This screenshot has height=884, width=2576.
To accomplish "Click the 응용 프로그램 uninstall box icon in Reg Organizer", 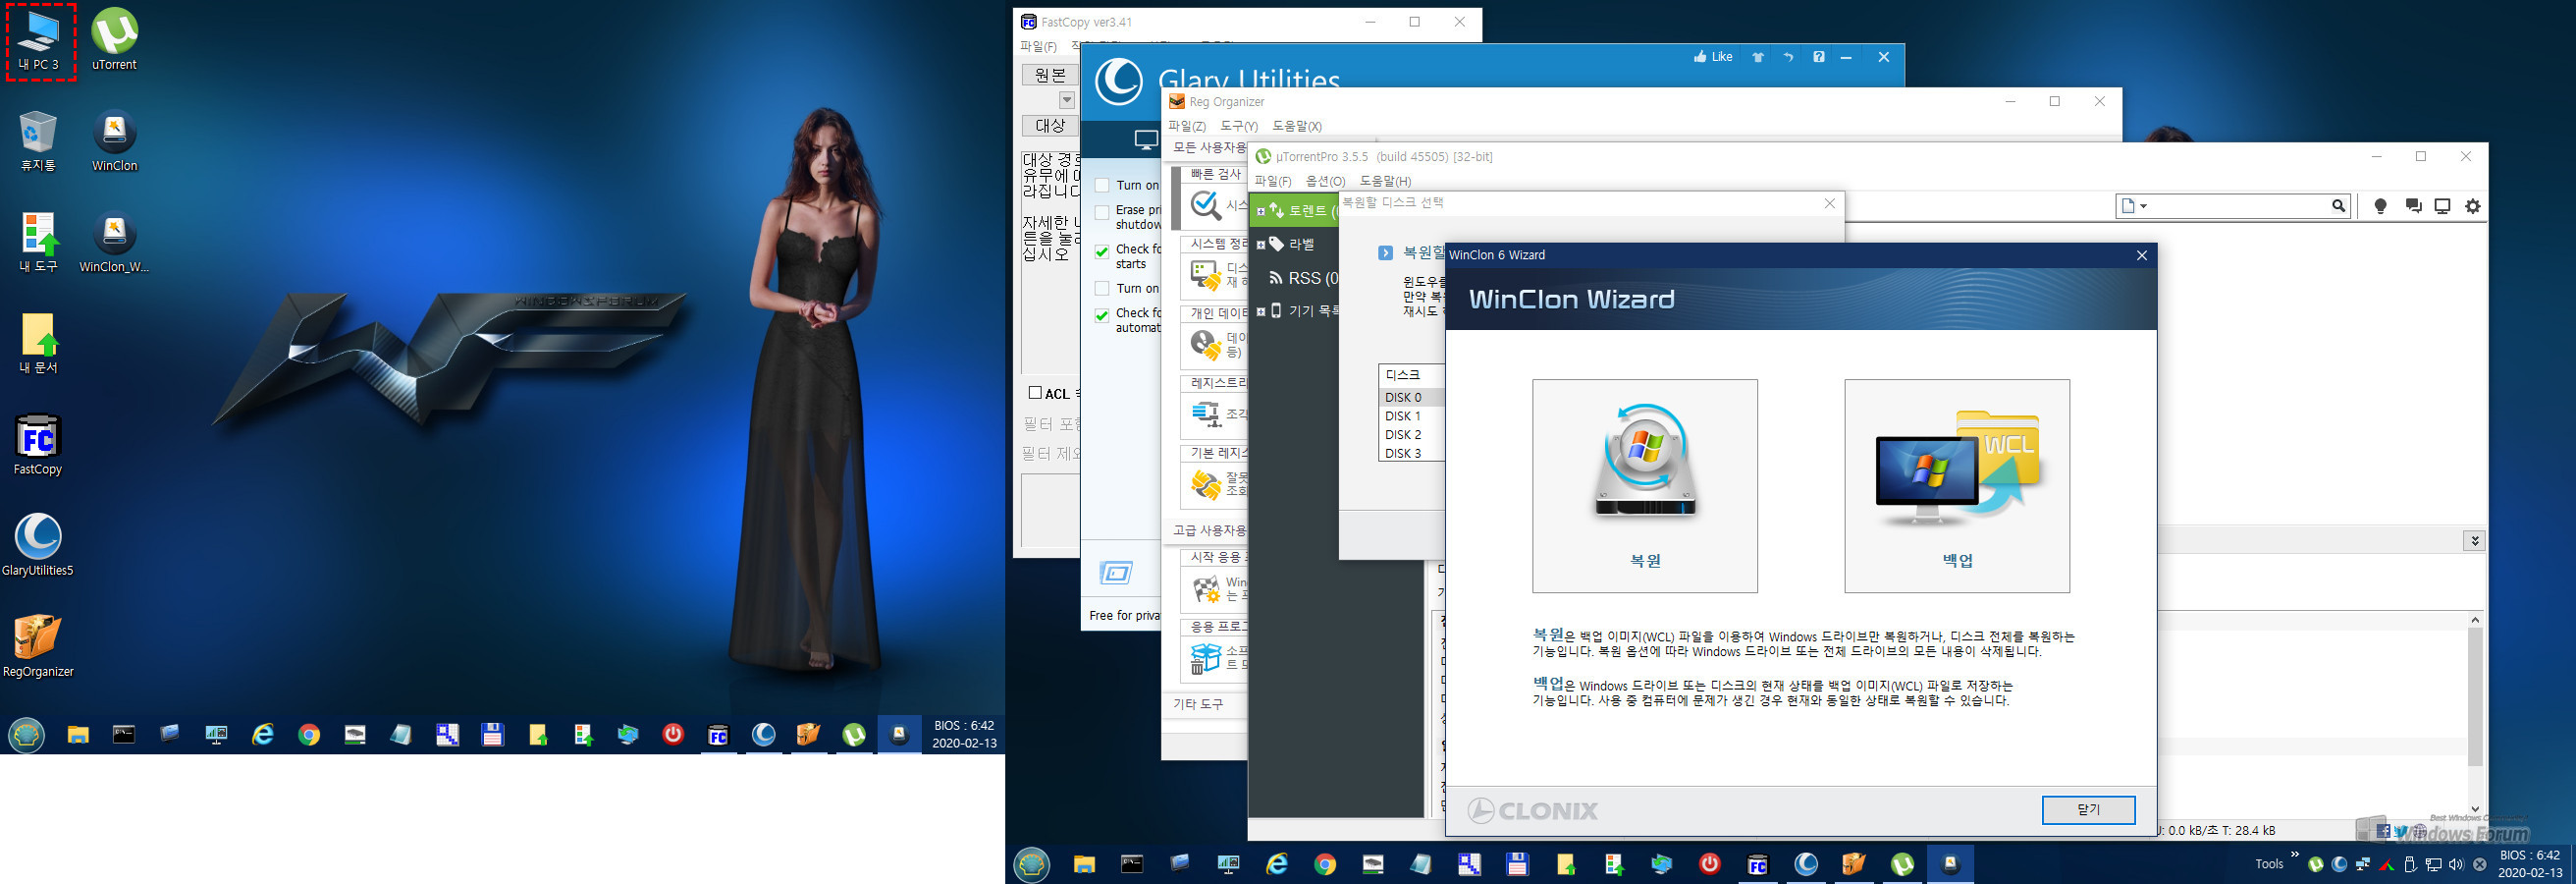I will 1206,658.
